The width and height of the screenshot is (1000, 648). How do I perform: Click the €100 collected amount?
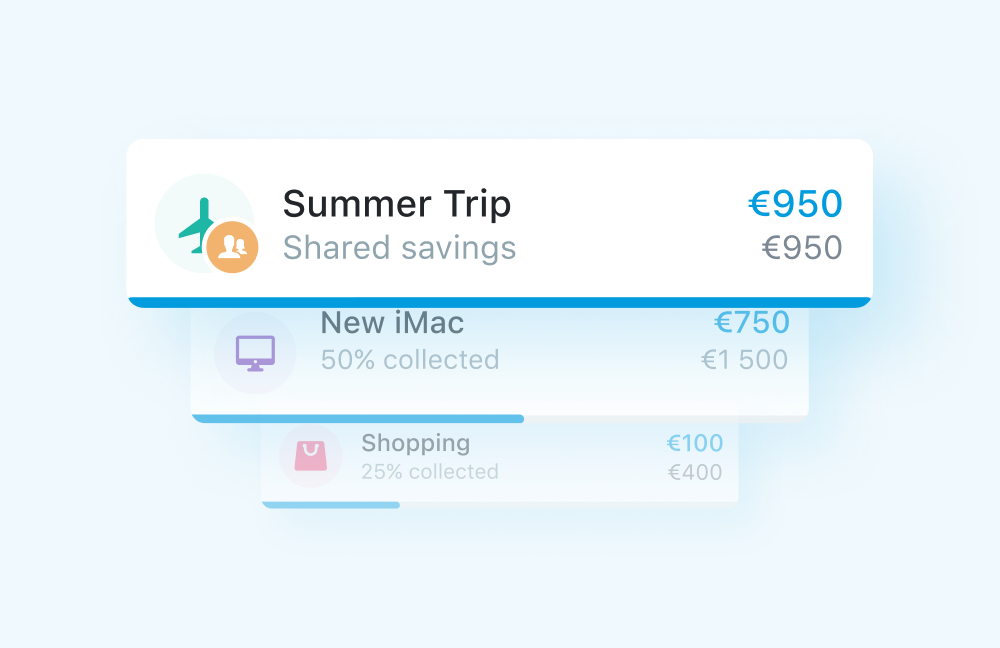tap(694, 443)
